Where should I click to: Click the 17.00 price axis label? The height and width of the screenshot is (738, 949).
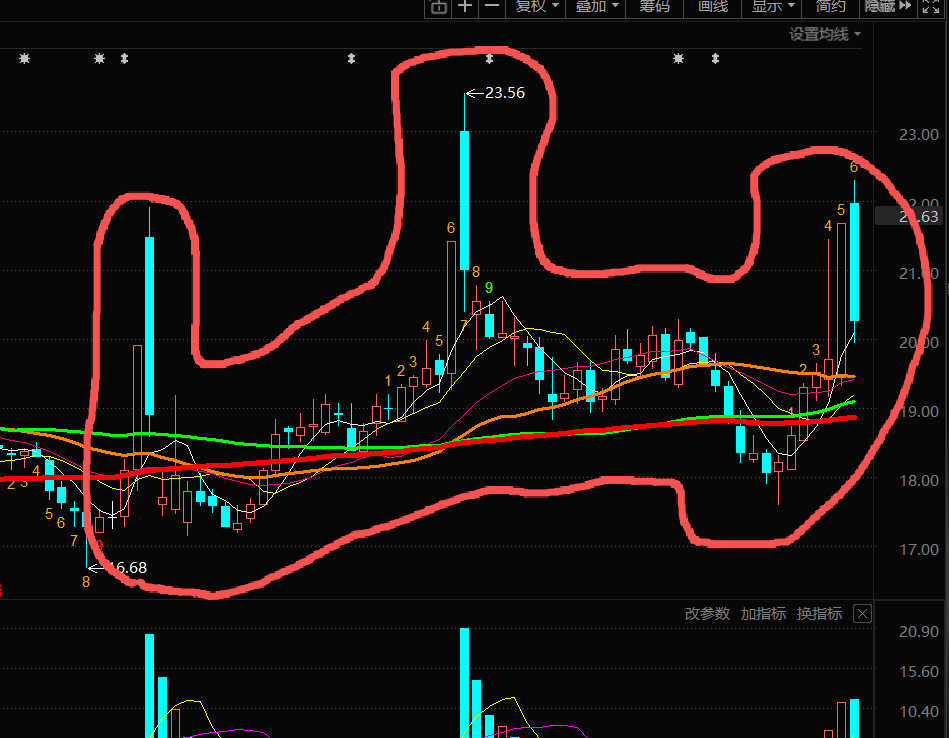(x=919, y=550)
